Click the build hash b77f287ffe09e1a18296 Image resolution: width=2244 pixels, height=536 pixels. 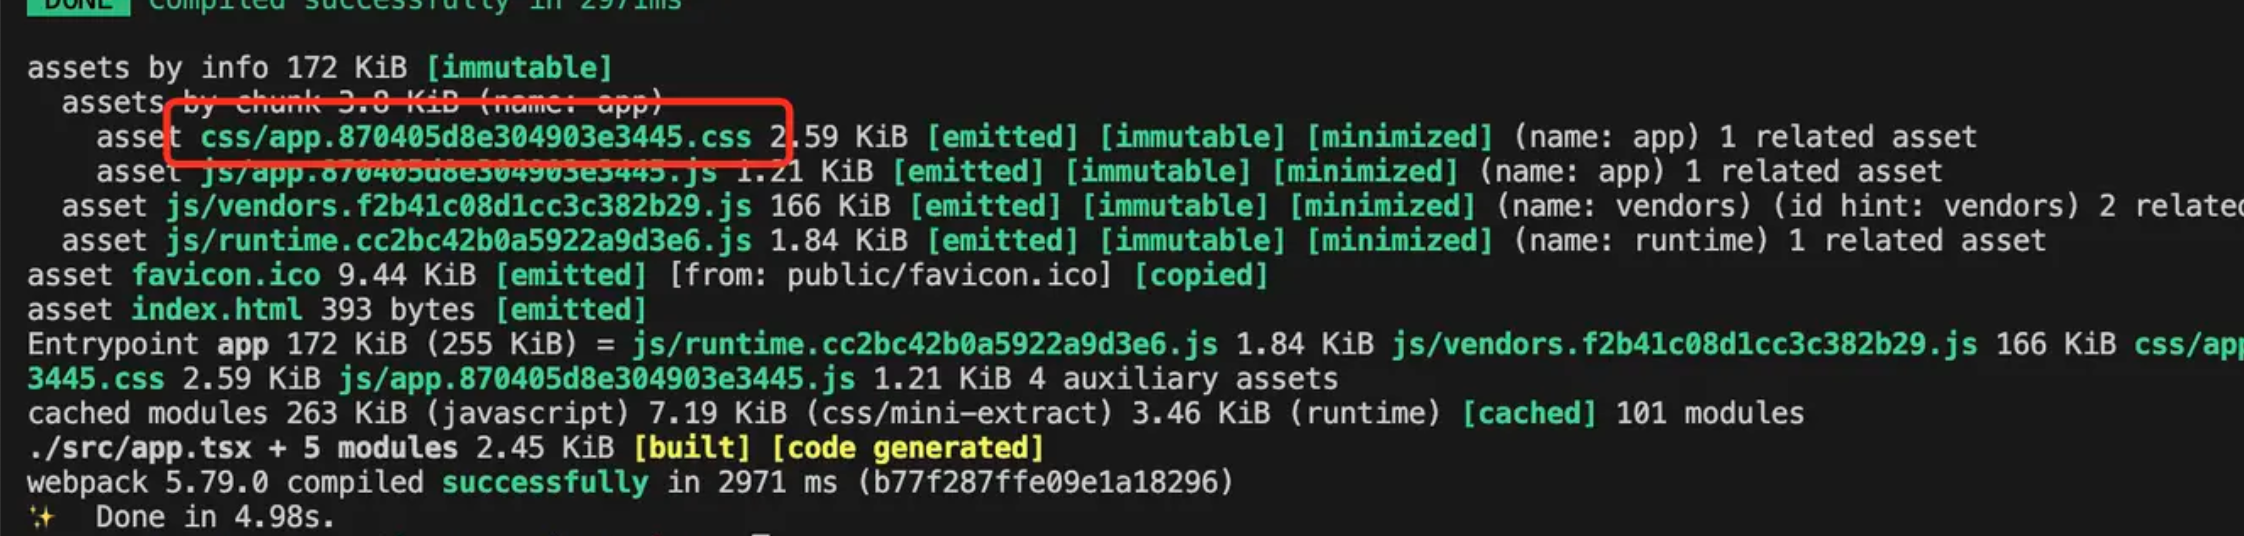[x=1045, y=483]
